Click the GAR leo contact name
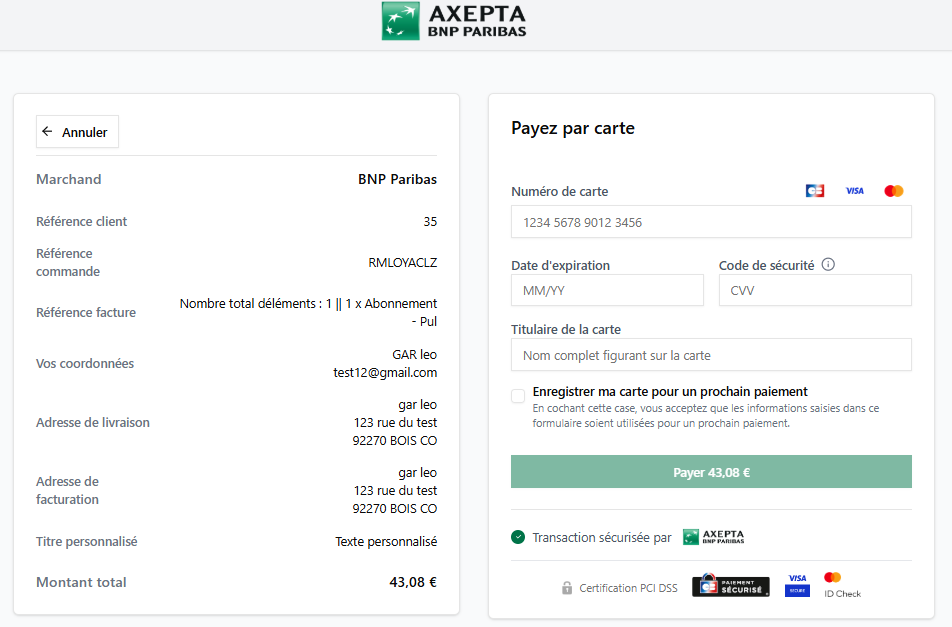Image resolution: width=952 pixels, height=627 pixels. (x=414, y=354)
